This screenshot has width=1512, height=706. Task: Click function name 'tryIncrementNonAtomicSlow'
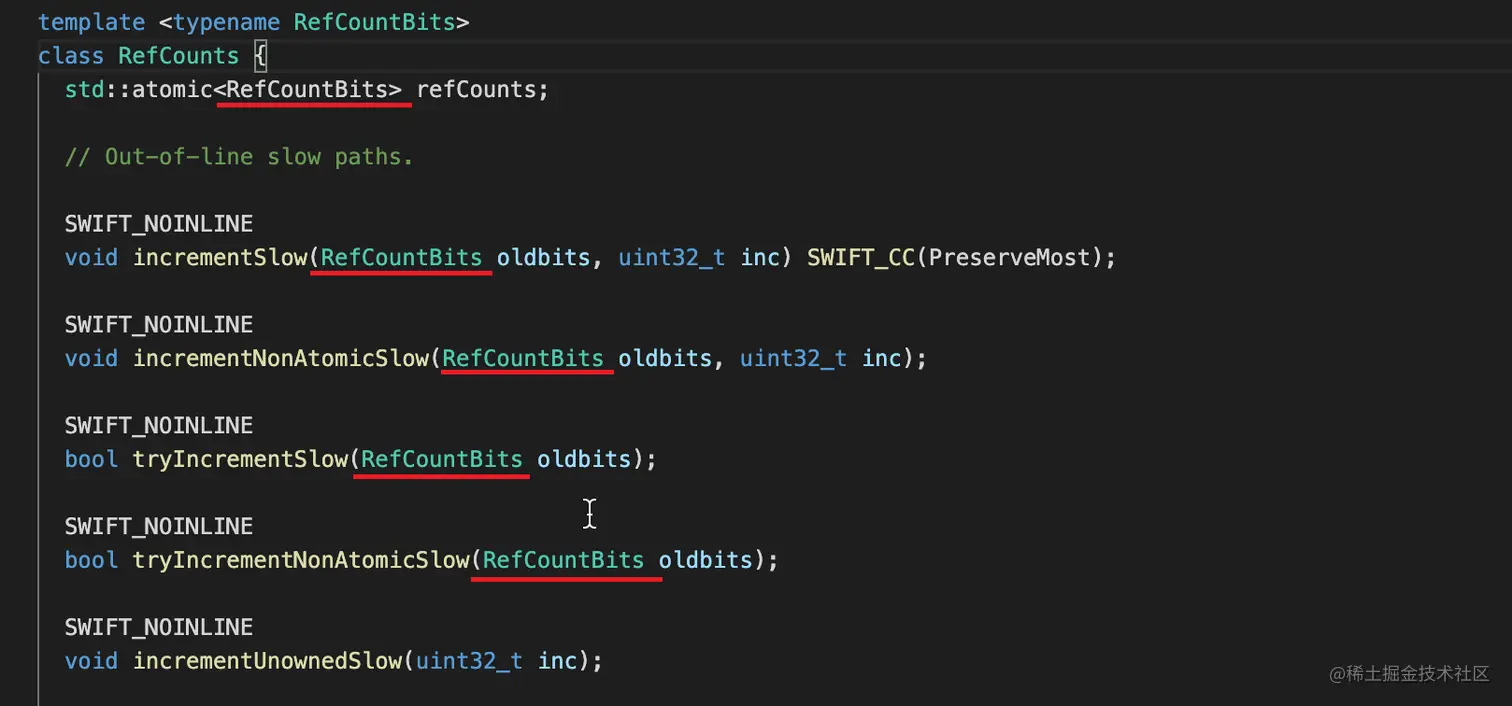[301, 560]
